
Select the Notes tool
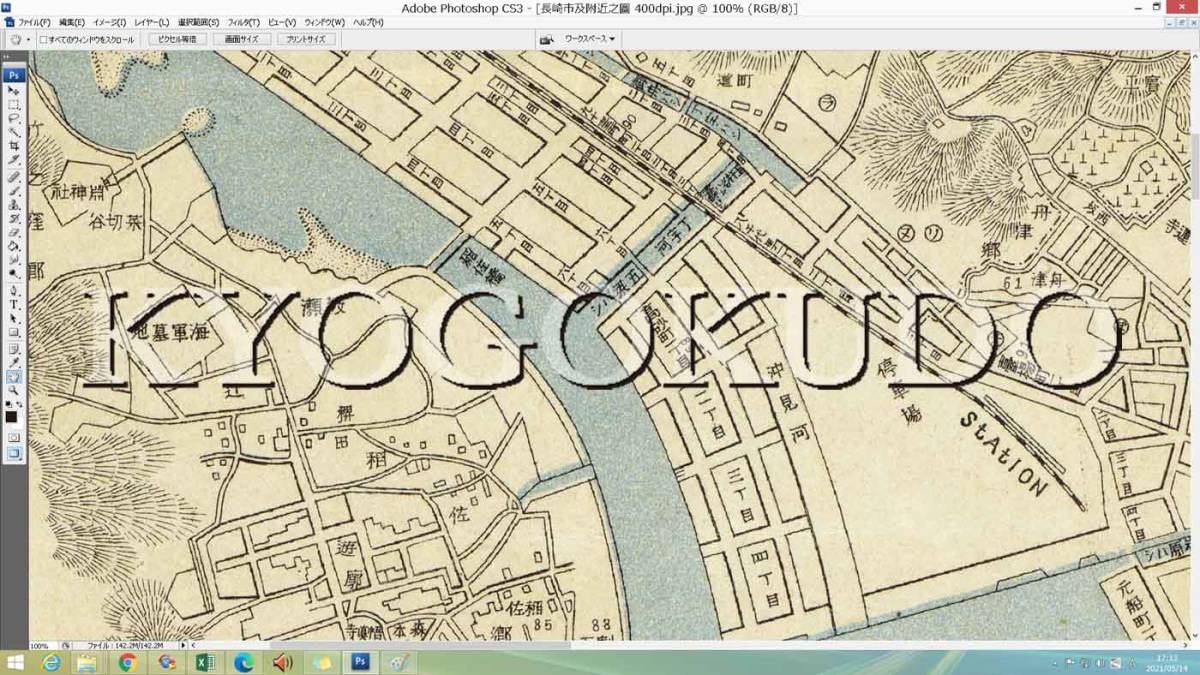tap(15, 349)
